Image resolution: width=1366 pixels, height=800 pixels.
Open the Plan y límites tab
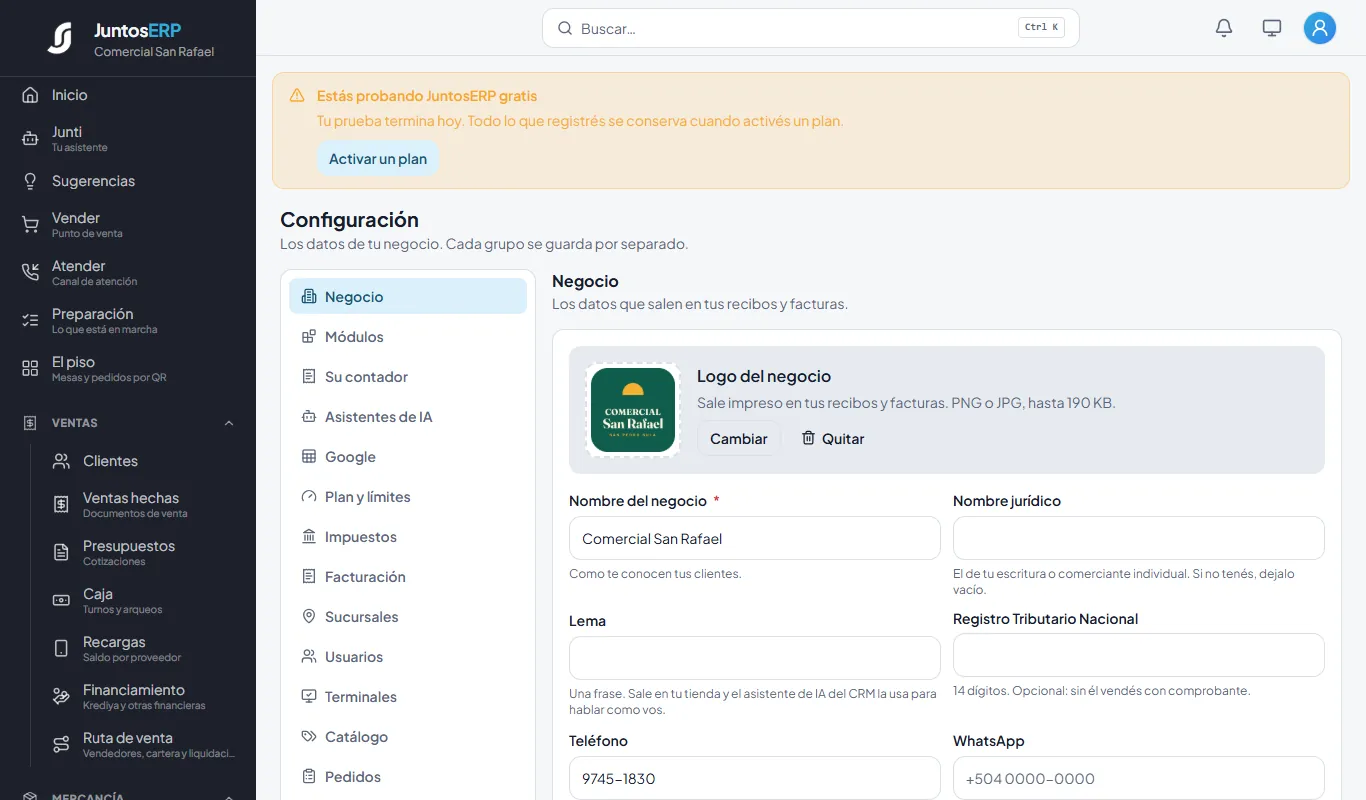click(408, 497)
